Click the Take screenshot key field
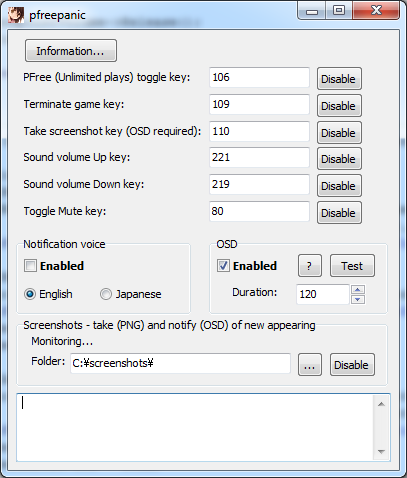This screenshot has width=407, height=478. click(x=259, y=131)
